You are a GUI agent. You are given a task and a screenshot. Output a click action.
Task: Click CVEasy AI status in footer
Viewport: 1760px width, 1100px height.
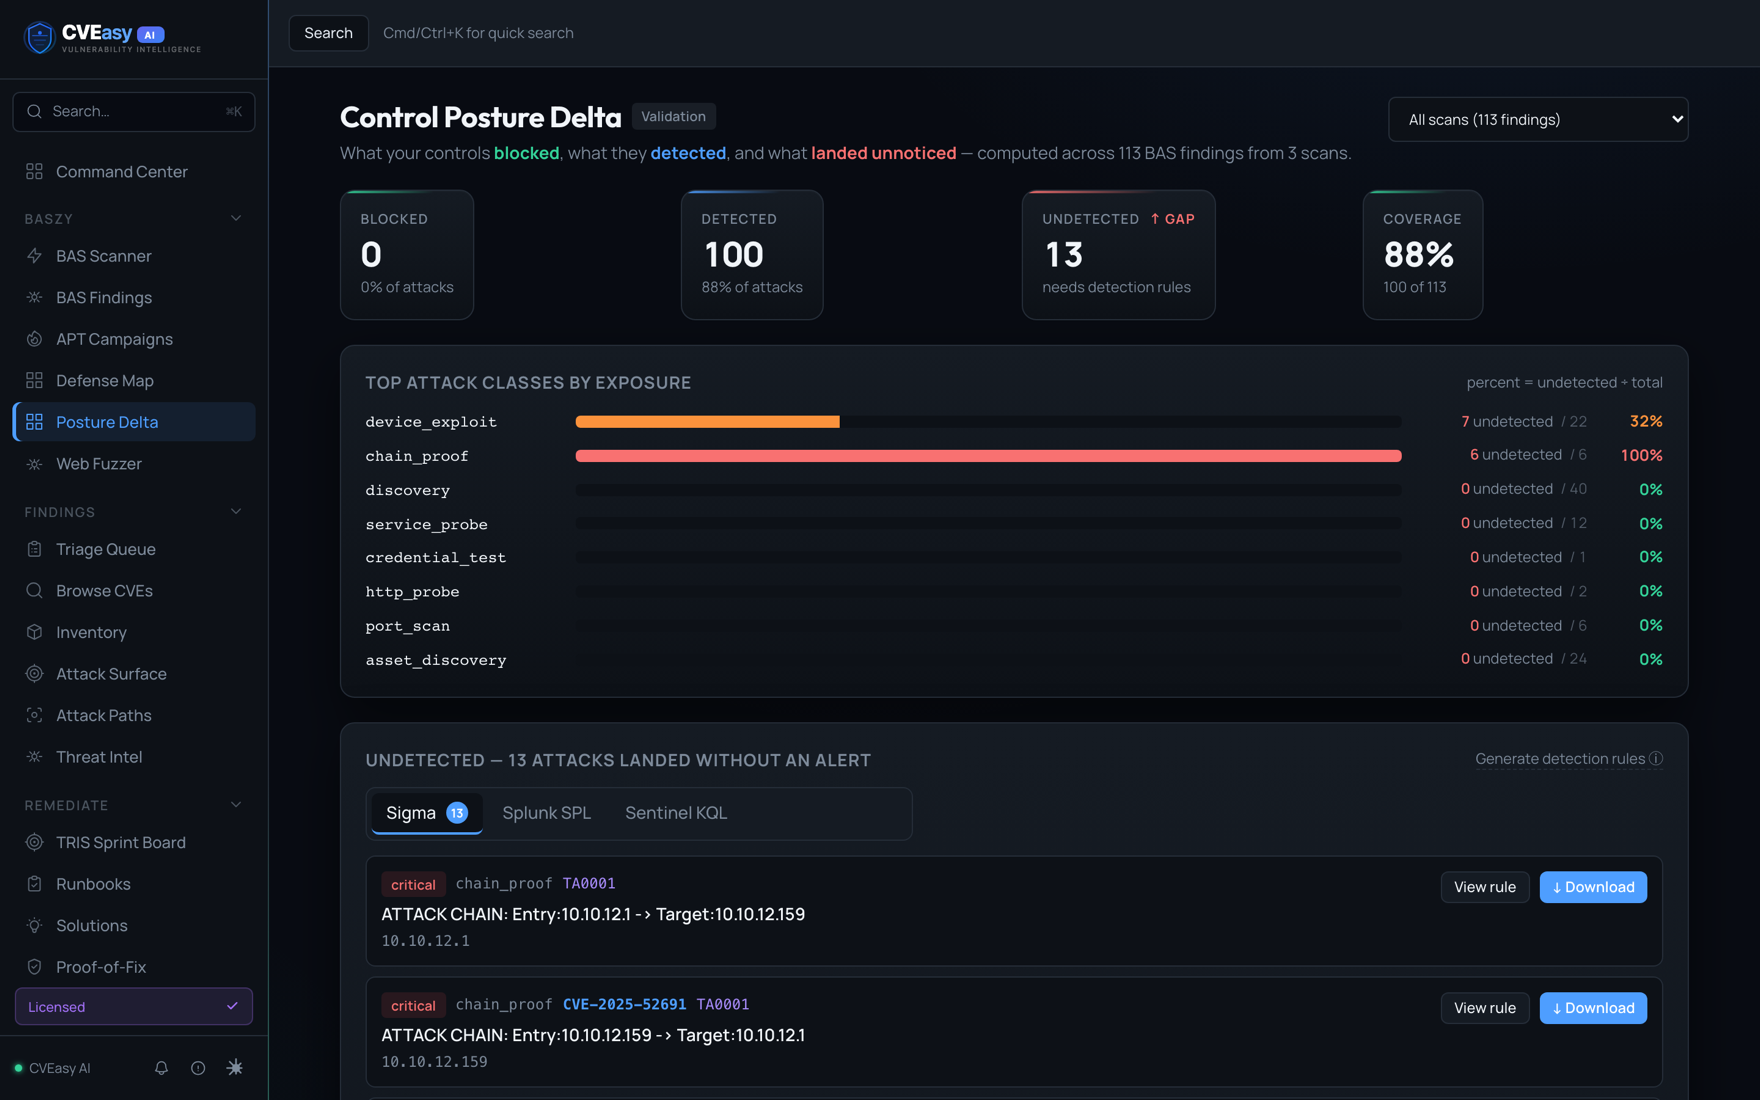click(52, 1068)
